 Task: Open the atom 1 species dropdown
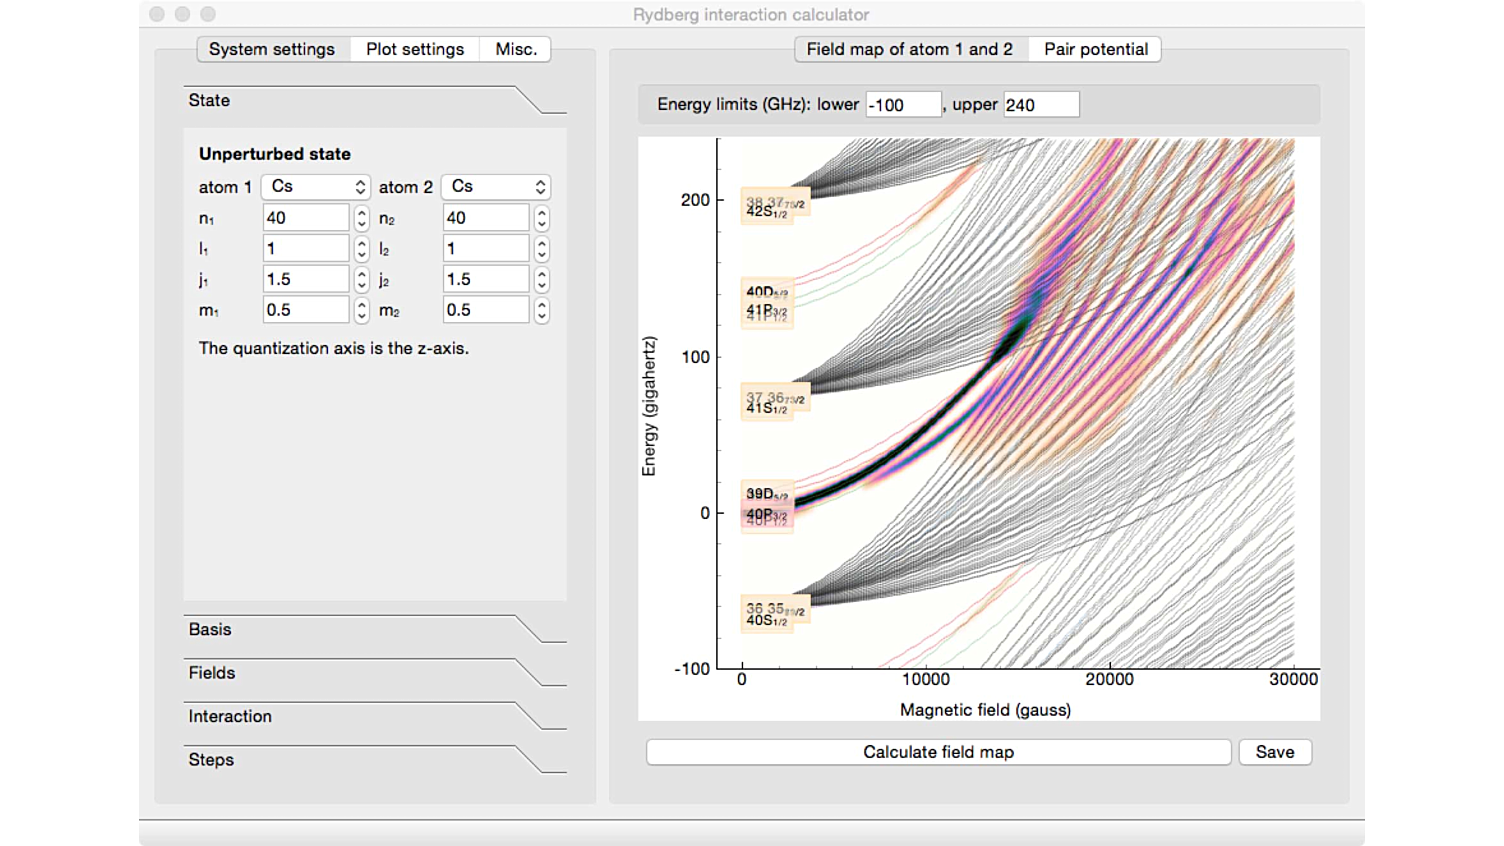(315, 187)
